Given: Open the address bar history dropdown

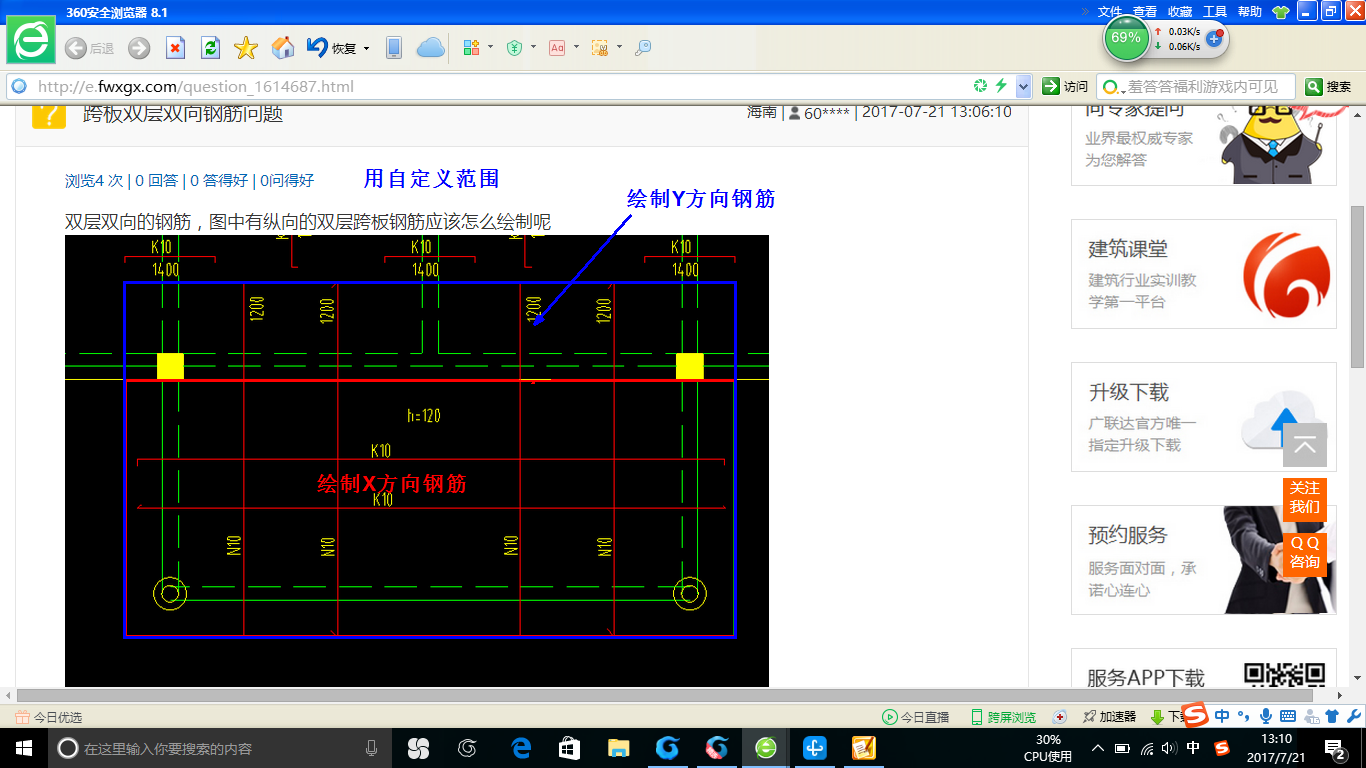Looking at the screenshot, I should 1023,87.
